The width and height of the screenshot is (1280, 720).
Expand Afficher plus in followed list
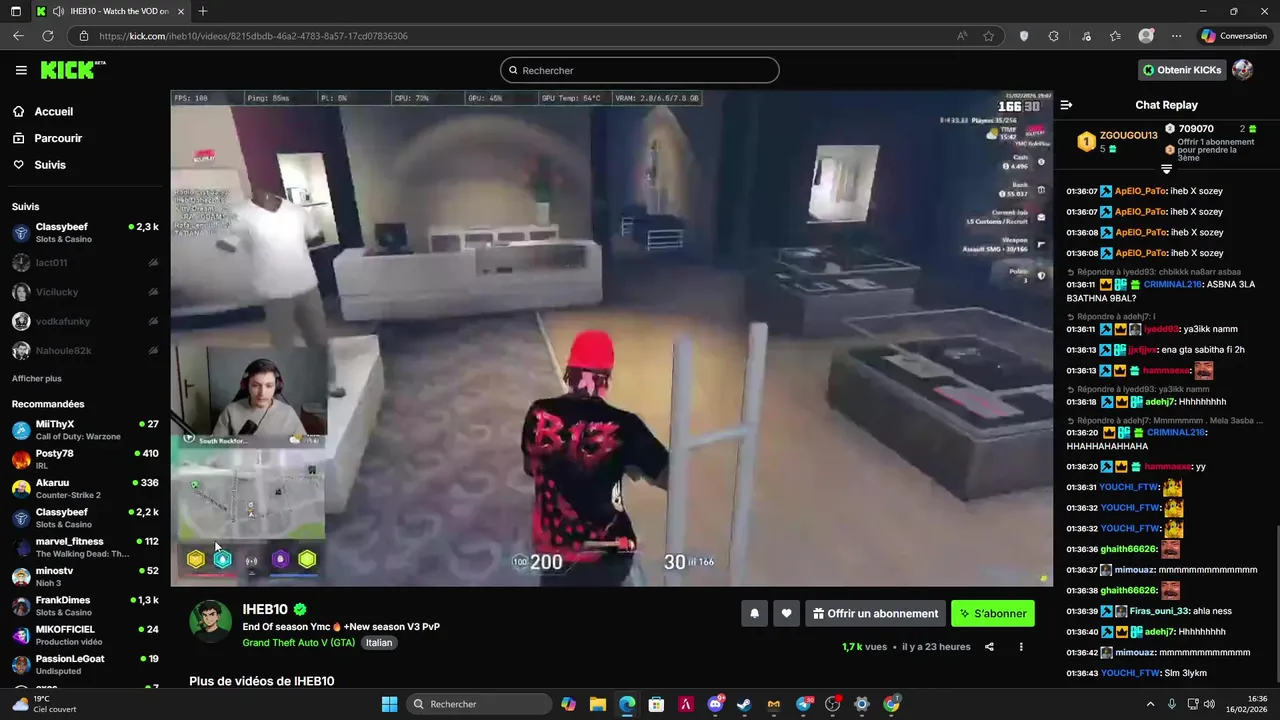tap(37, 379)
